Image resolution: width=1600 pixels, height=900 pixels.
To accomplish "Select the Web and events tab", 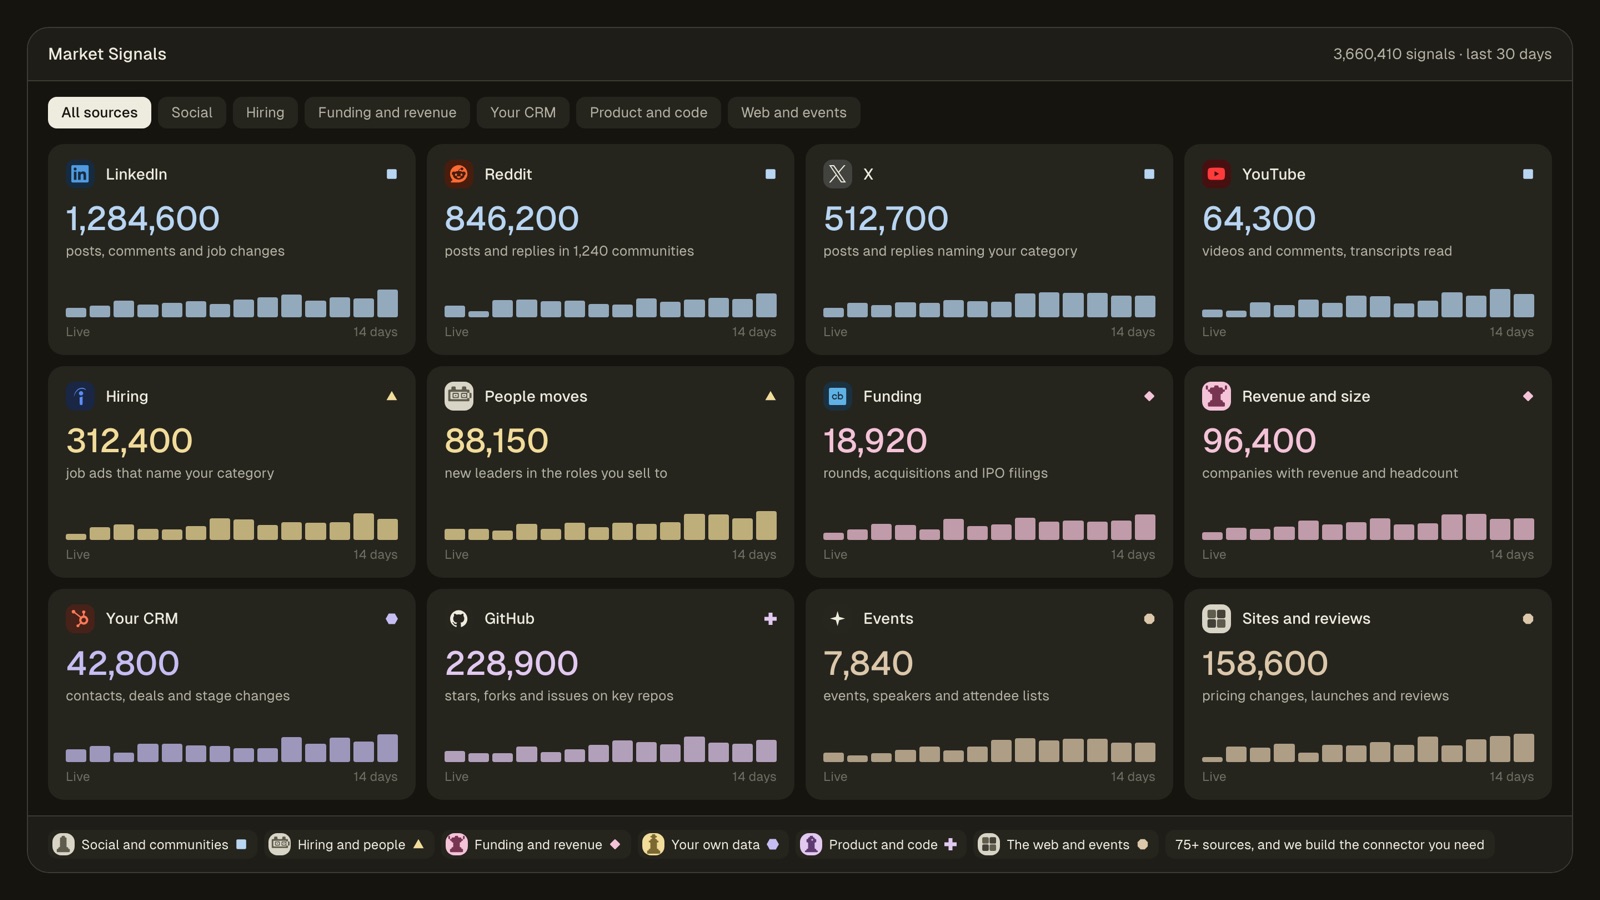I will coord(794,112).
